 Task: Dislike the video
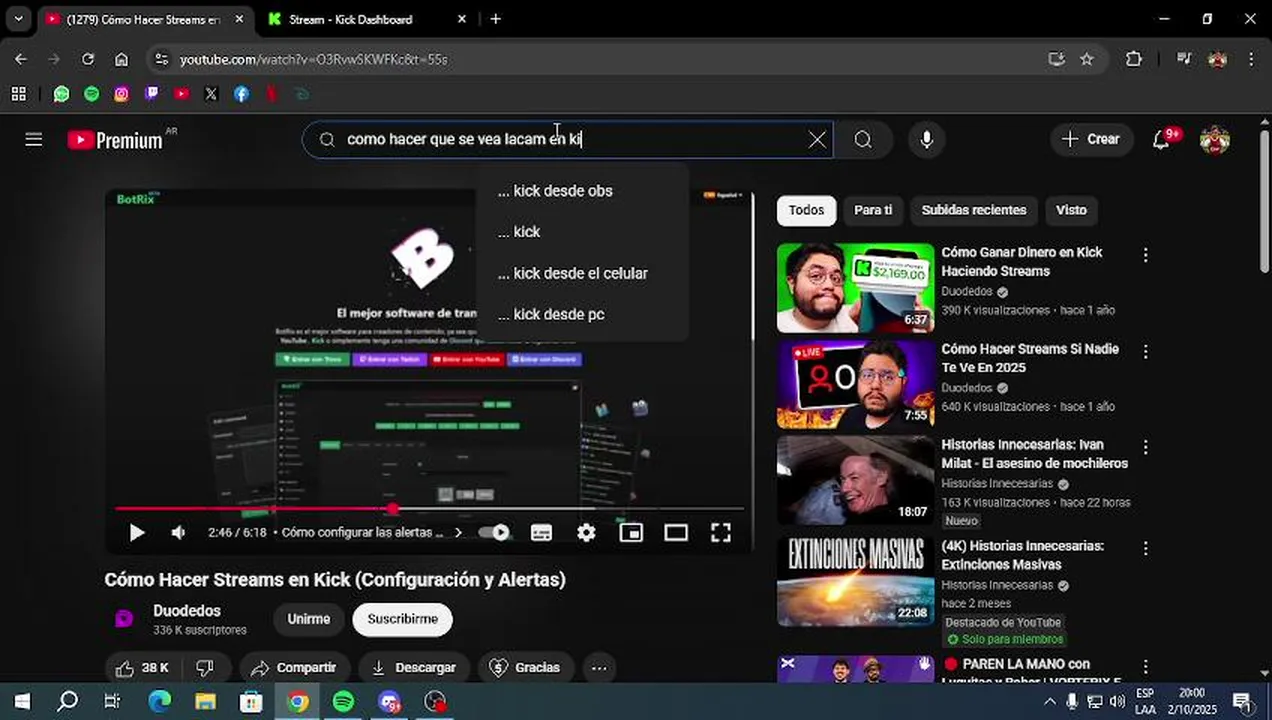click(x=205, y=668)
